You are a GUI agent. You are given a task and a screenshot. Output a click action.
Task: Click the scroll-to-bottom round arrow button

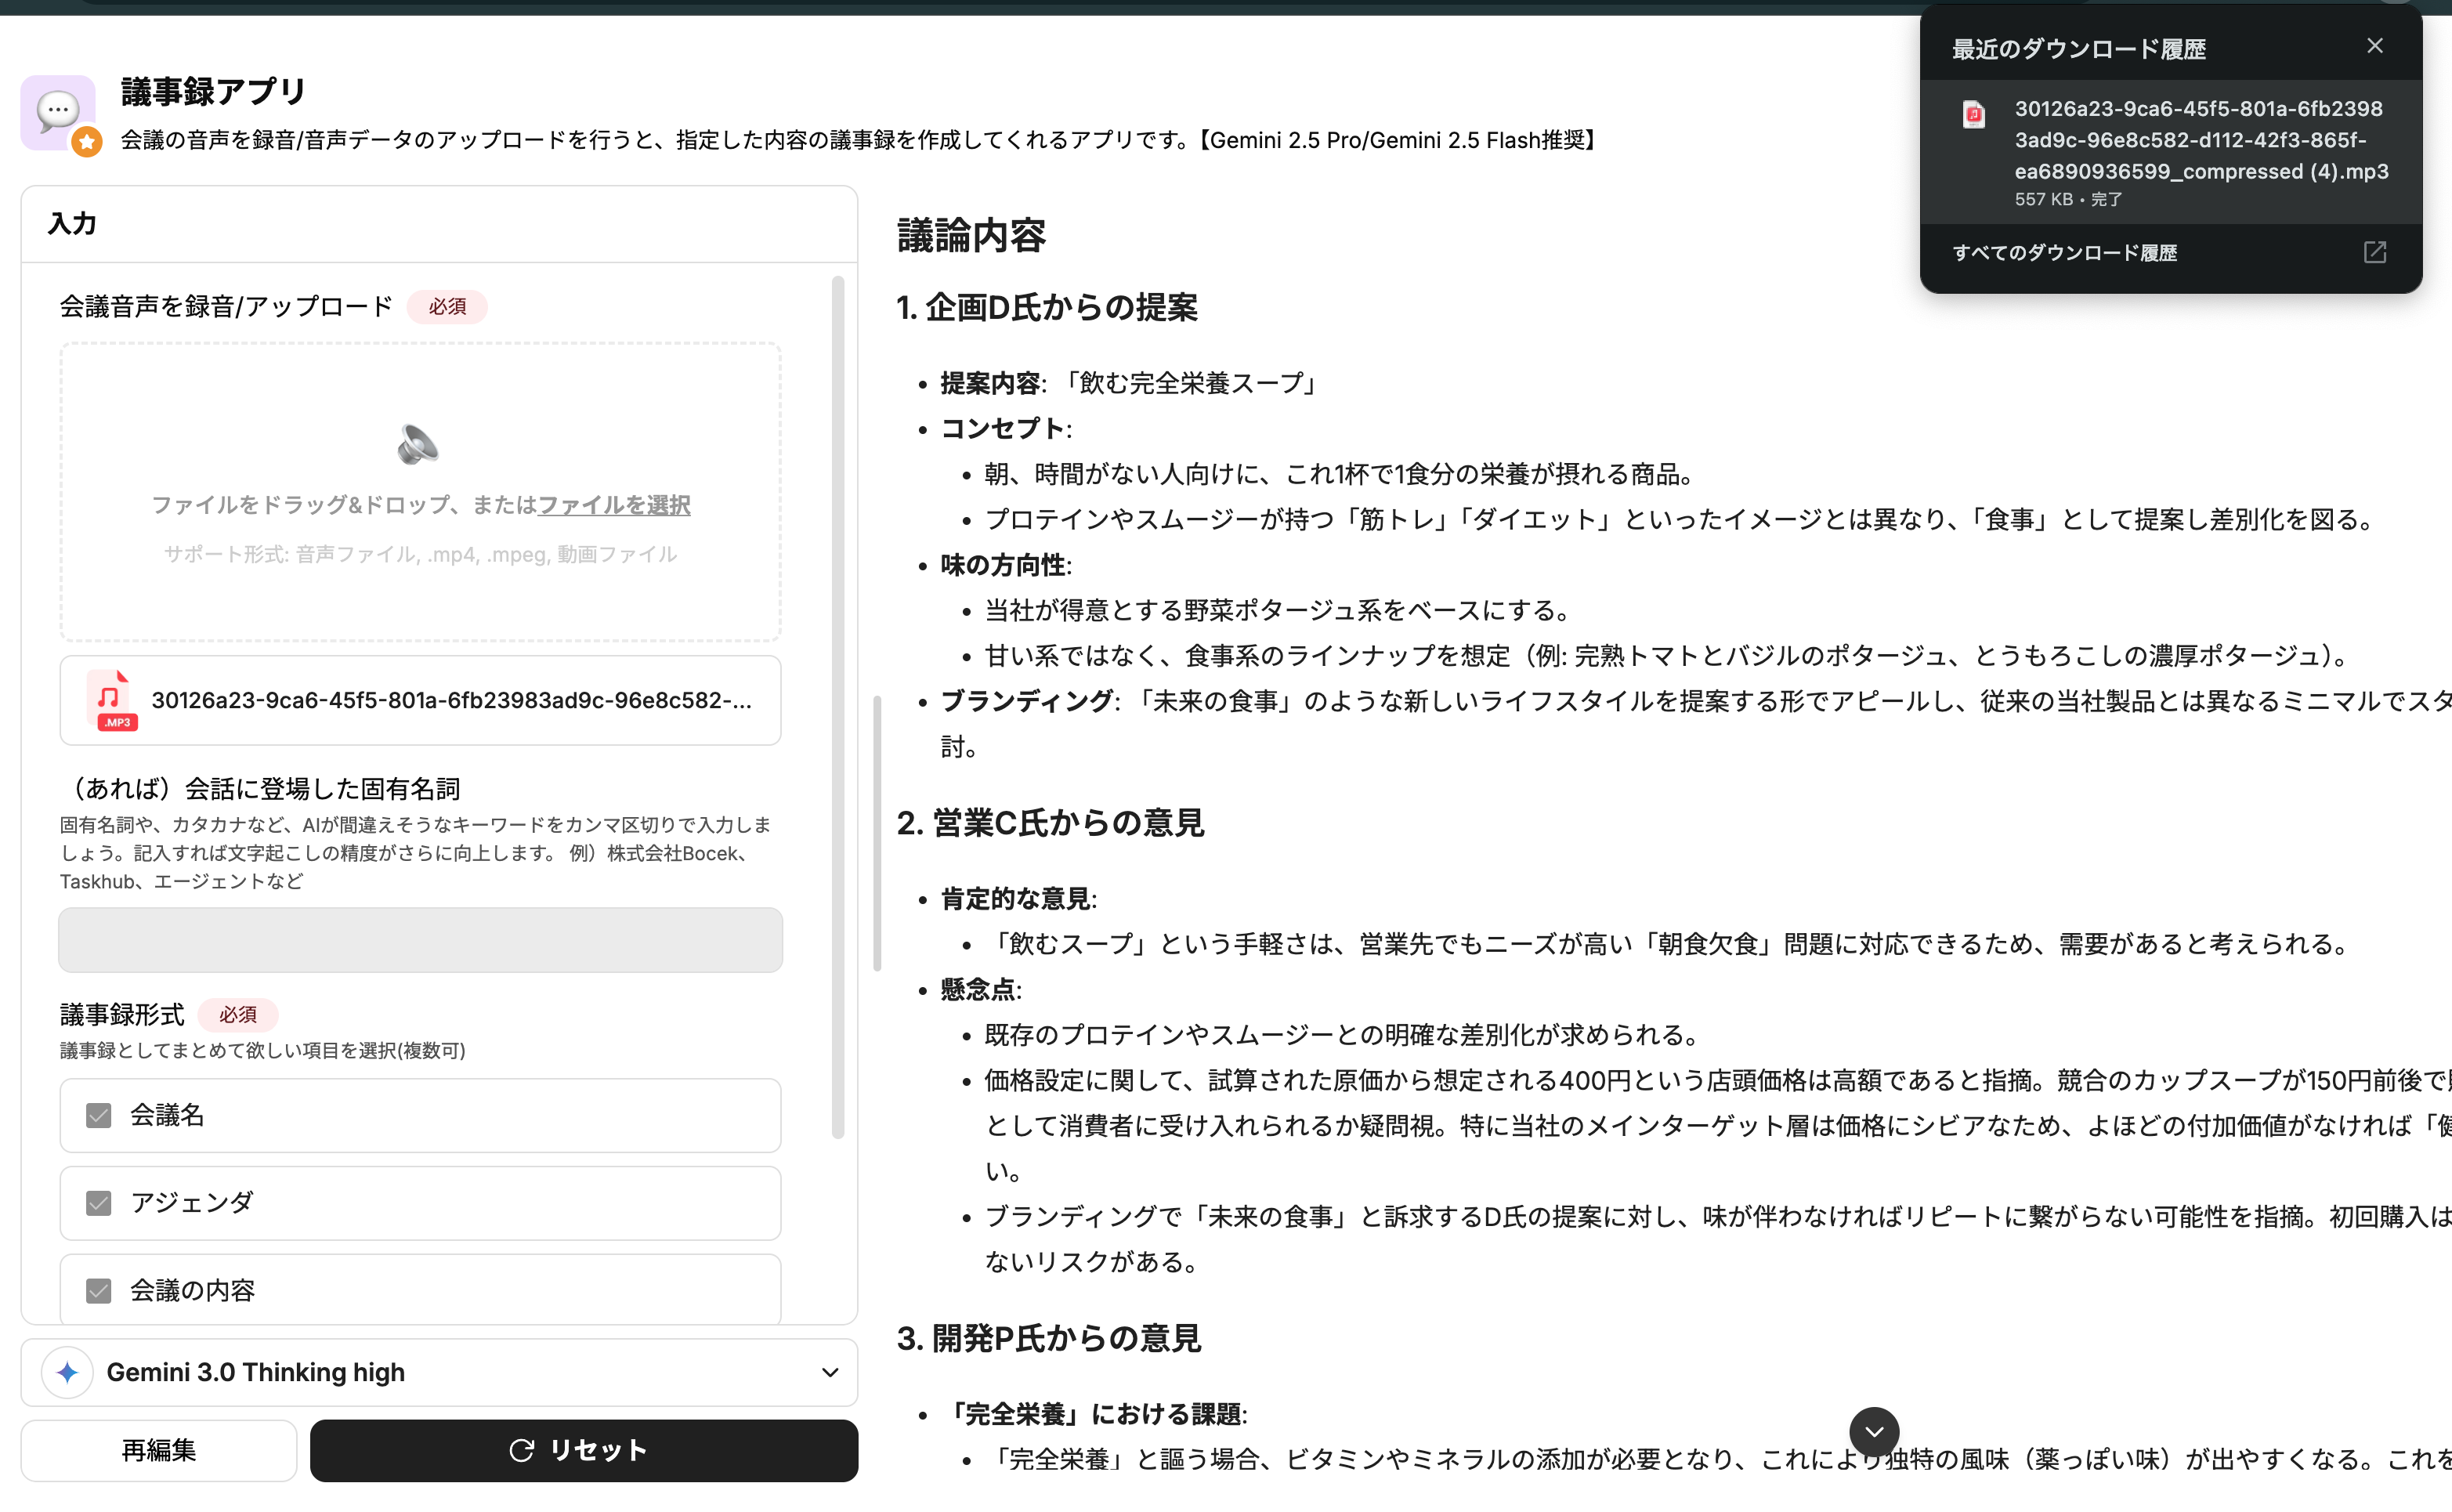1873,1431
